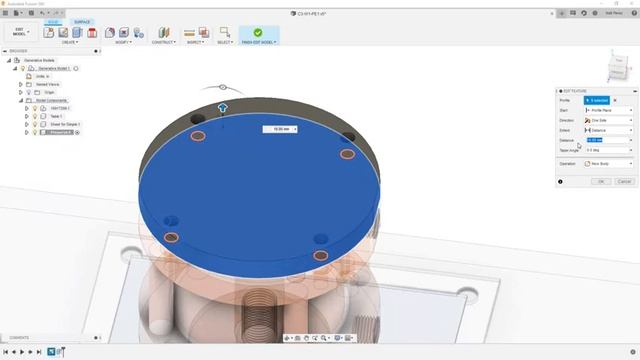Jump to timeline start
640x360 pixels.
(5, 352)
